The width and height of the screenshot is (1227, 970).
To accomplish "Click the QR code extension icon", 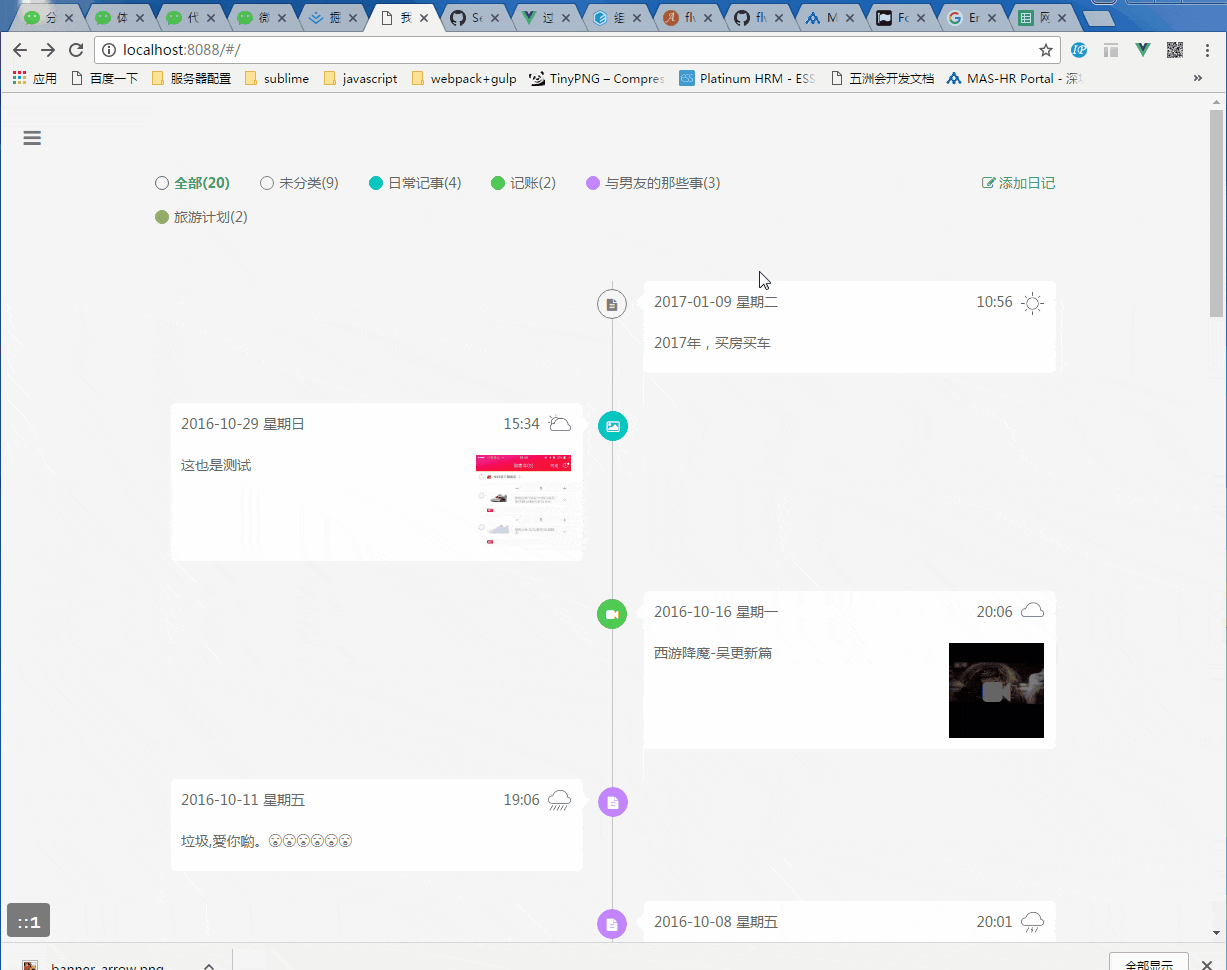I will [x=1175, y=50].
